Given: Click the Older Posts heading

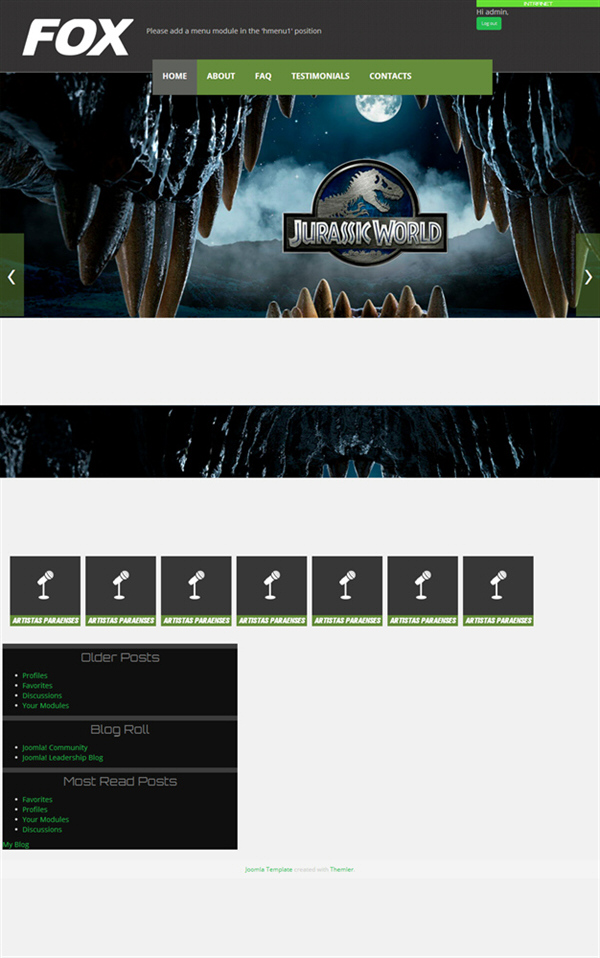Looking at the screenshot, I should [120, 657].
